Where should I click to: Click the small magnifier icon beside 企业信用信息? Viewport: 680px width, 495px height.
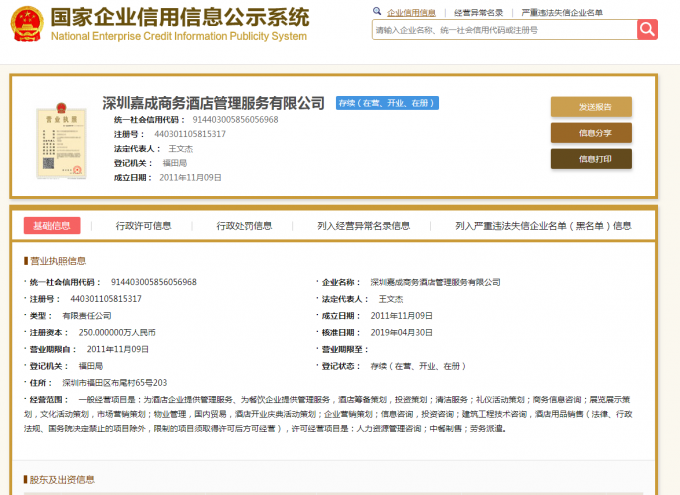[377, 11]
